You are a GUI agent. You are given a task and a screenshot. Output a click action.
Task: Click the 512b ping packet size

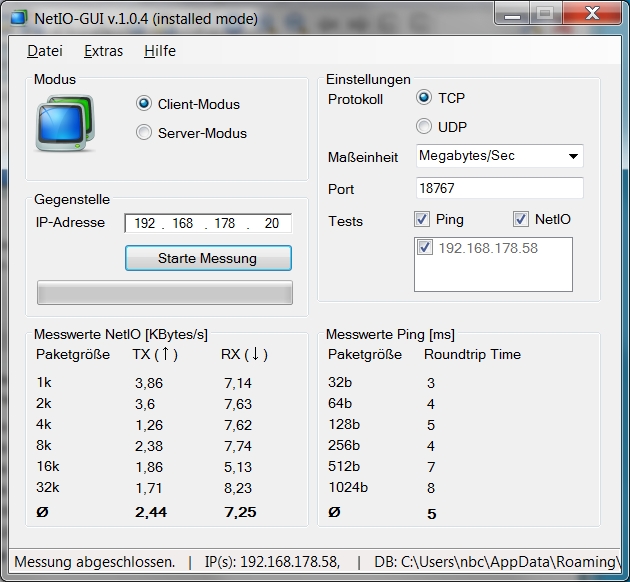pos(344,466)
